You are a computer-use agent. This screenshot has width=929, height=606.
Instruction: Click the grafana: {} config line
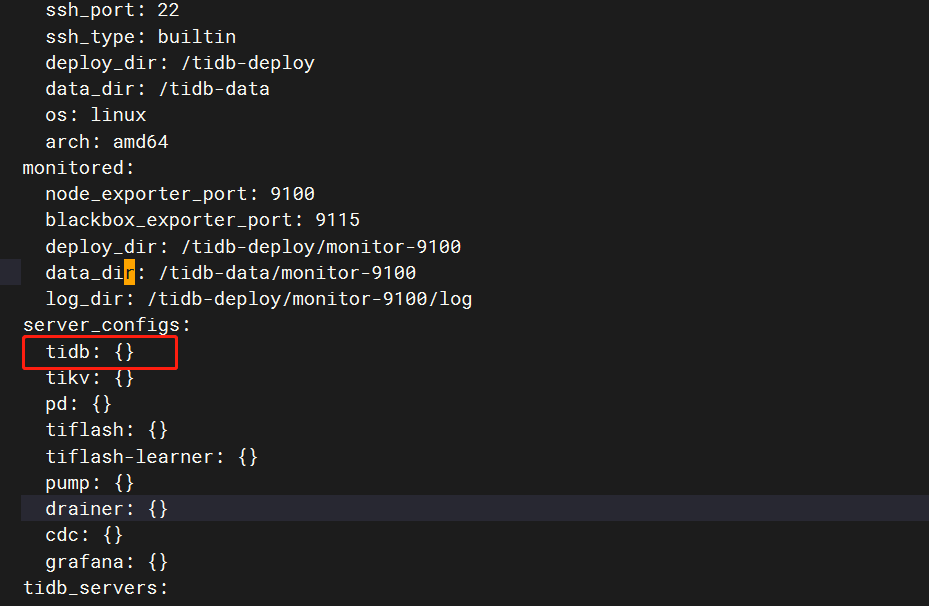(x=107, y=562)
